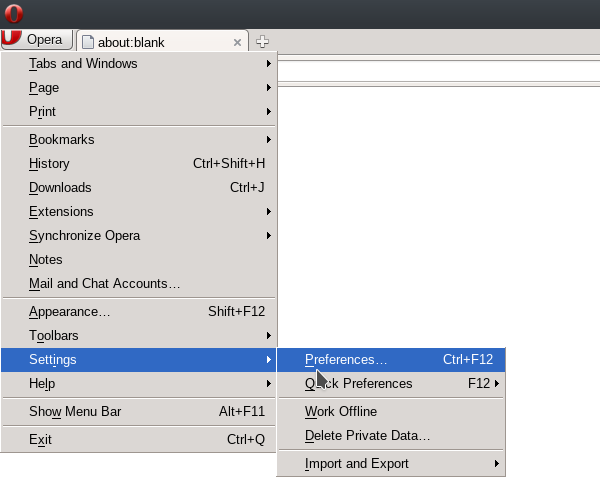Expand arrow next to Synchronize Opera
600x500 pixels.
coord(269,236)
